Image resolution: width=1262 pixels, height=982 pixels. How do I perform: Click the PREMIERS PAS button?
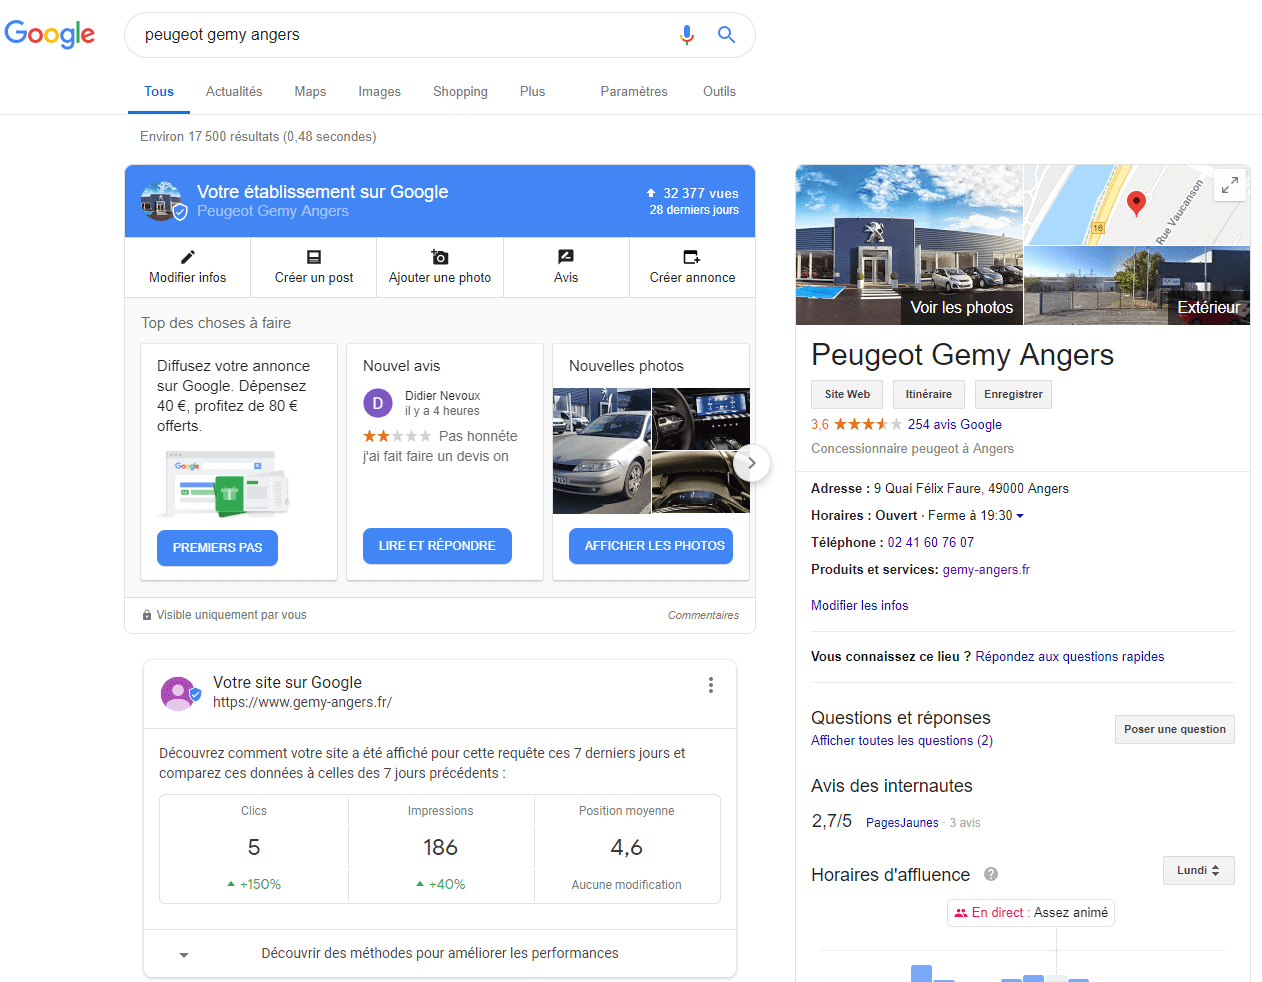217,547
